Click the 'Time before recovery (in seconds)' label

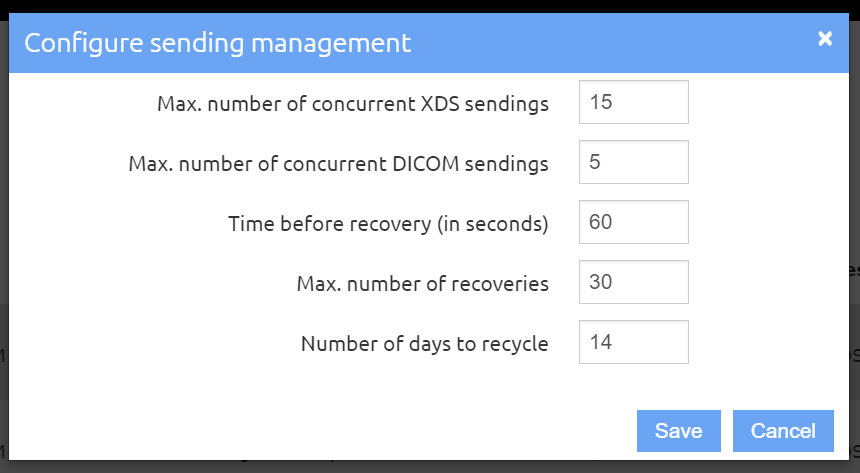(x=388, y=224)
